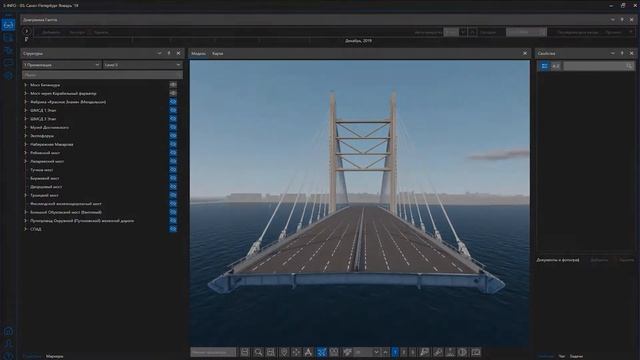Pin the Свойства panel
The image size is (640, 360).
coord(622,53)
